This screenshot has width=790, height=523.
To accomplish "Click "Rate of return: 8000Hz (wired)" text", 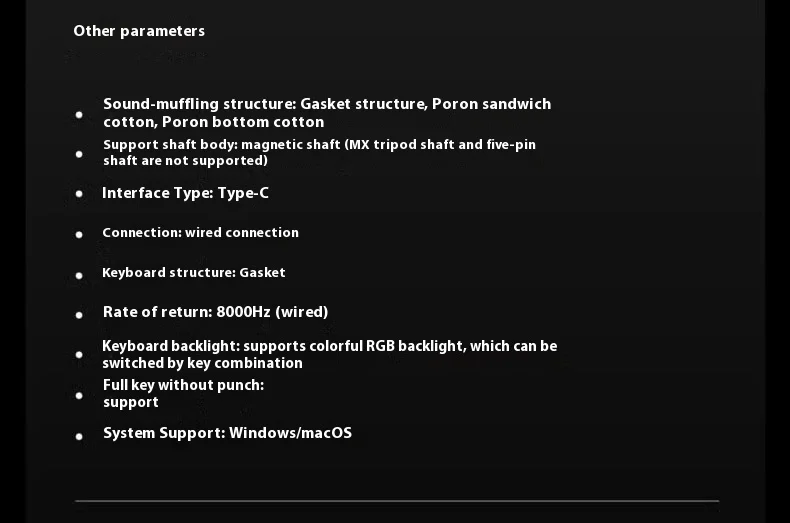I will pos(215,312).
